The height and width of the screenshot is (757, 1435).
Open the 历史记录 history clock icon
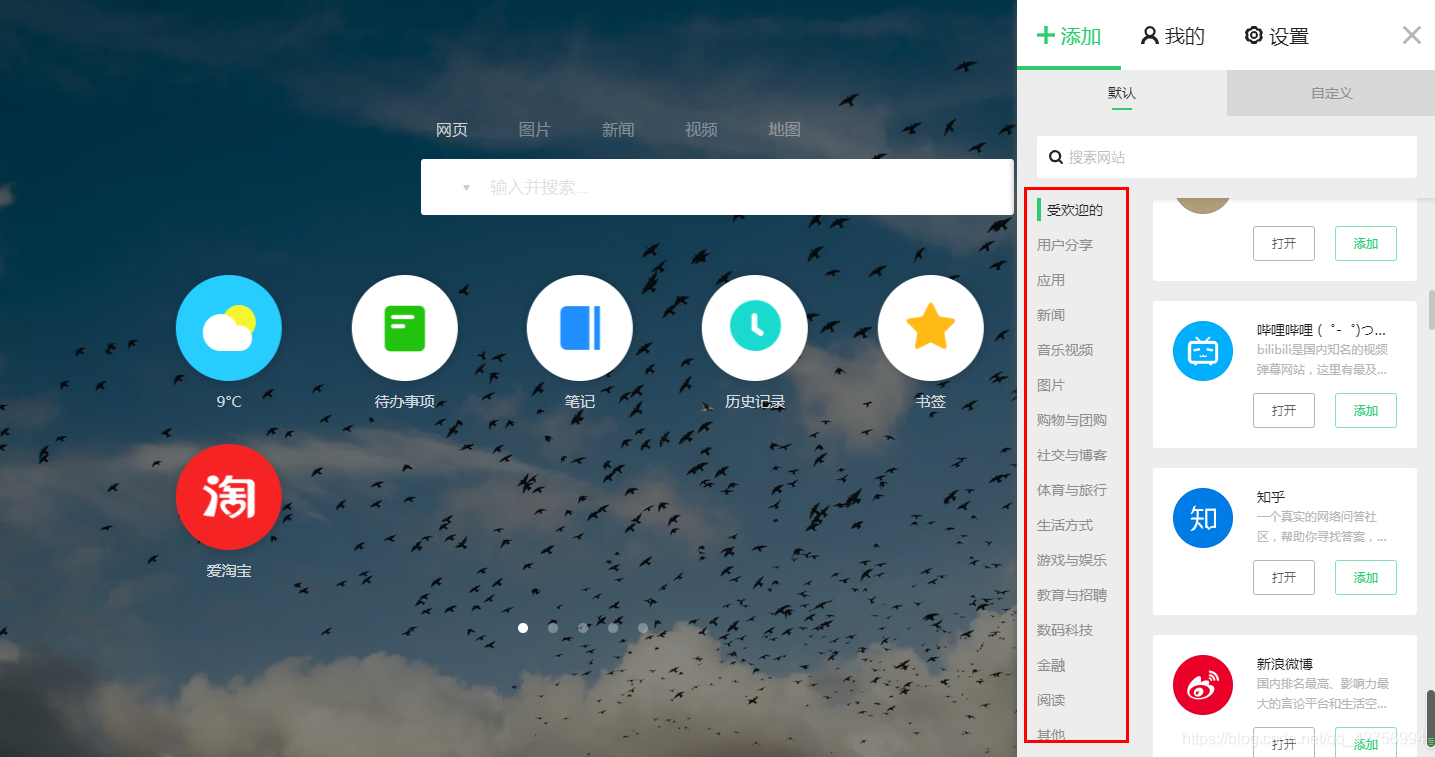pyautogui.click(x=755, y=328)
